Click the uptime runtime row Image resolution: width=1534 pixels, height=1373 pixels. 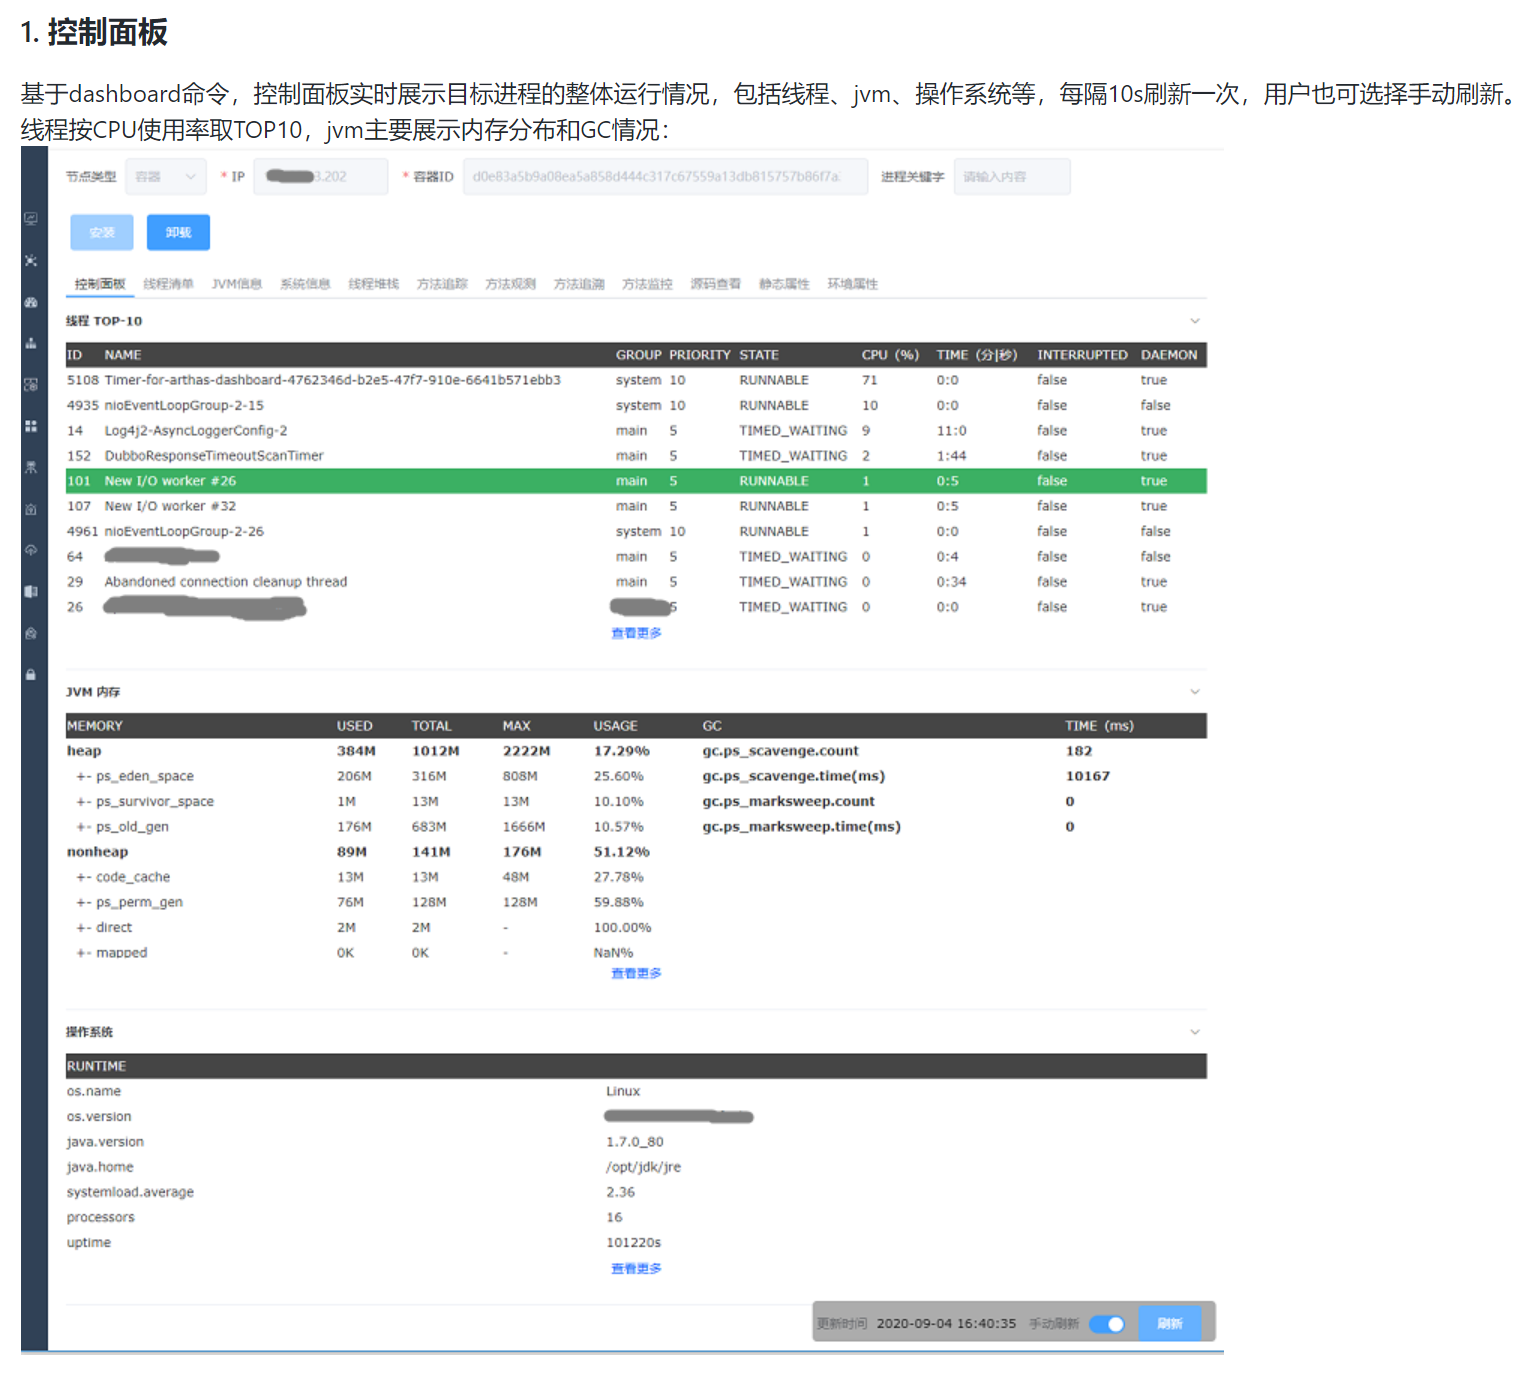(636, 1243)
